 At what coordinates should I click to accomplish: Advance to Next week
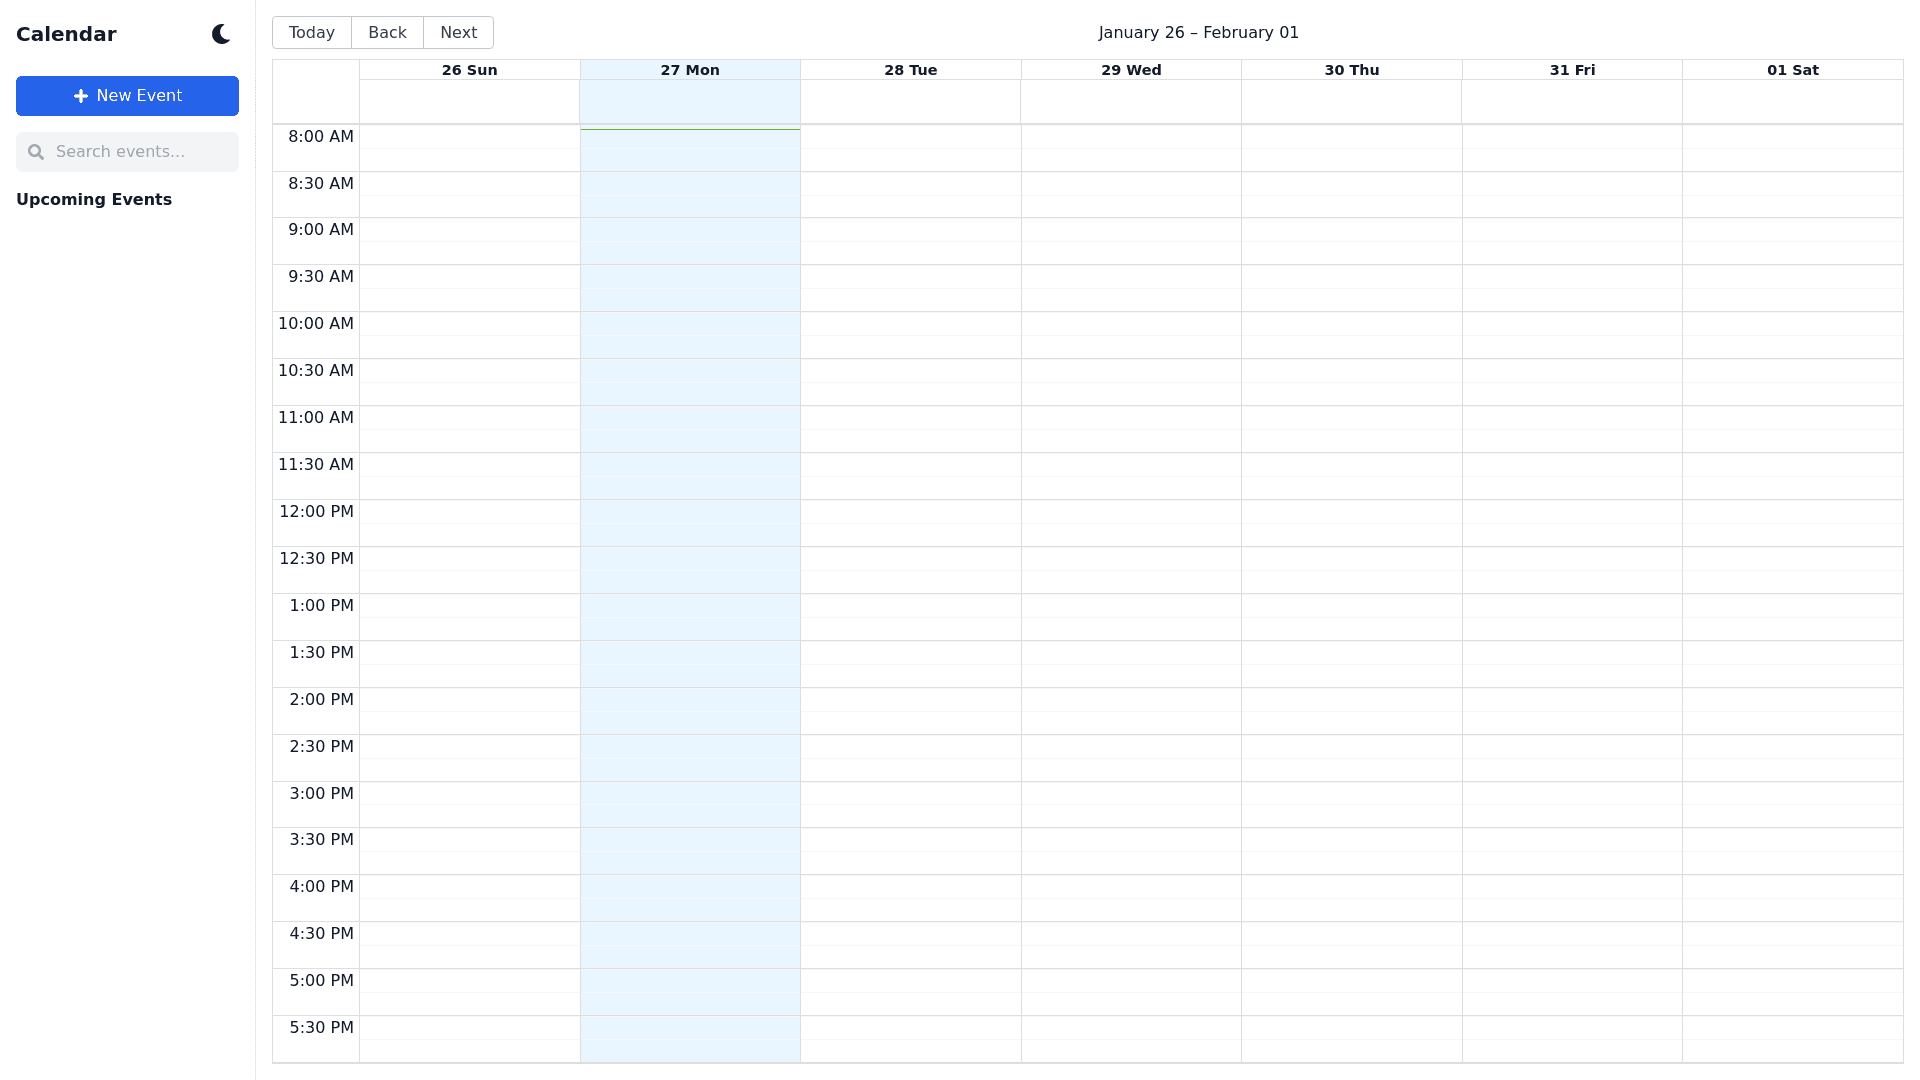point(458,33)
